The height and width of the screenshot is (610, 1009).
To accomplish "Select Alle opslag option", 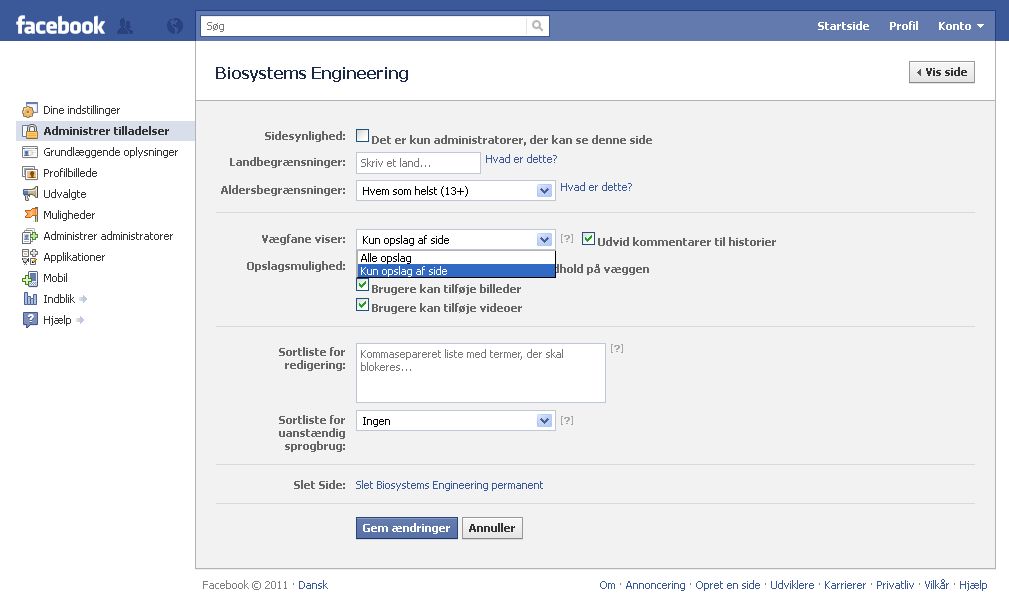I will tap(456, 257).
